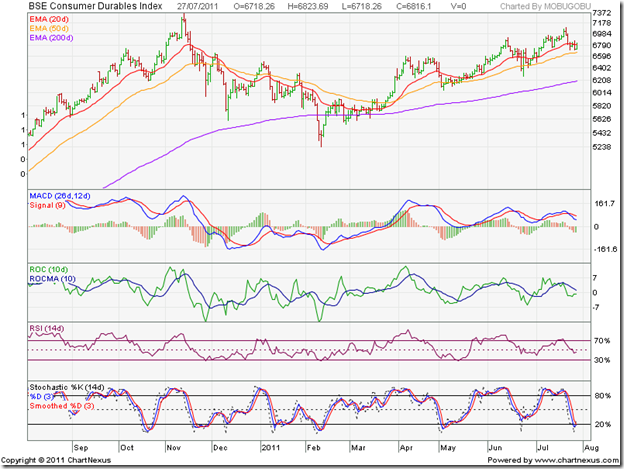Click the 6208 price axis value
The width and height of the screenshot is (624, 469).
[x=602, y=80]
